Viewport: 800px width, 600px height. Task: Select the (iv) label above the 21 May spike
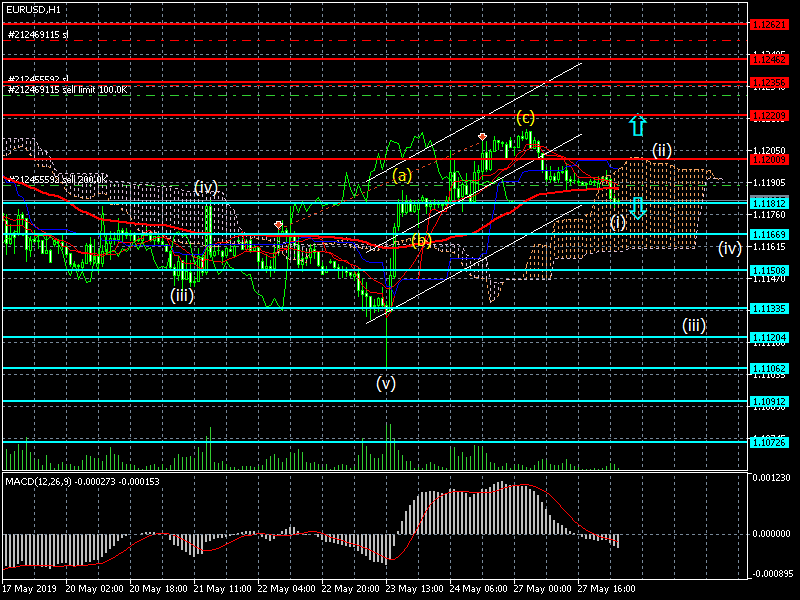[x=206, y=188]
